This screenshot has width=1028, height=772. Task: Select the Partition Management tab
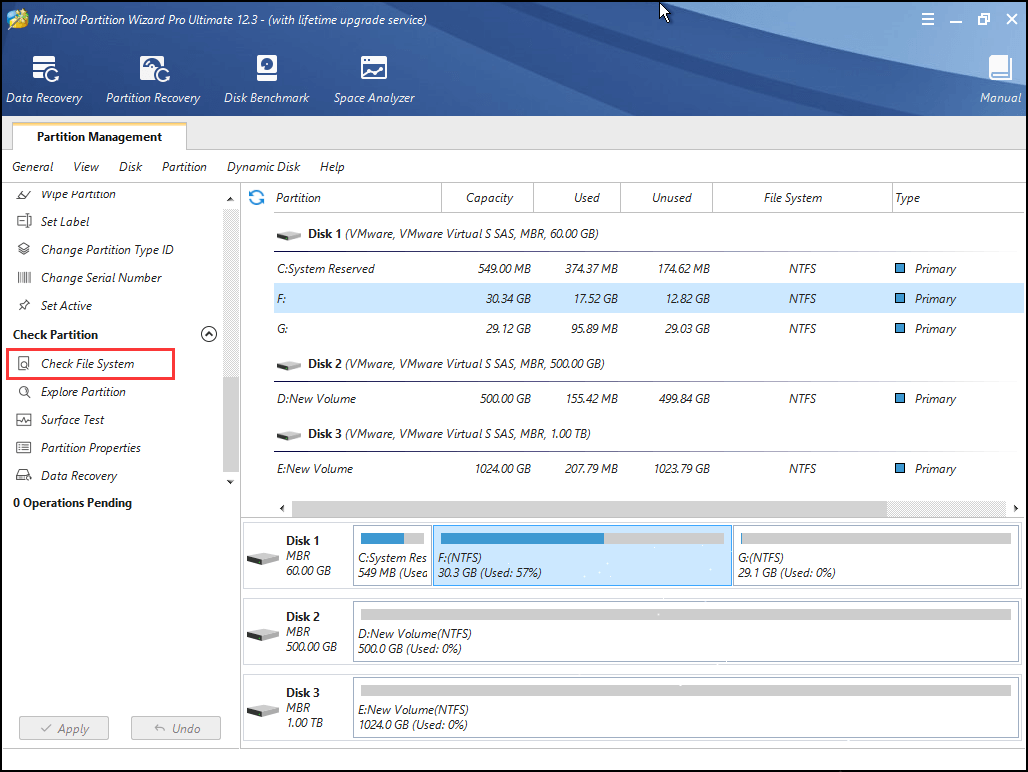[x=99, y=136]
